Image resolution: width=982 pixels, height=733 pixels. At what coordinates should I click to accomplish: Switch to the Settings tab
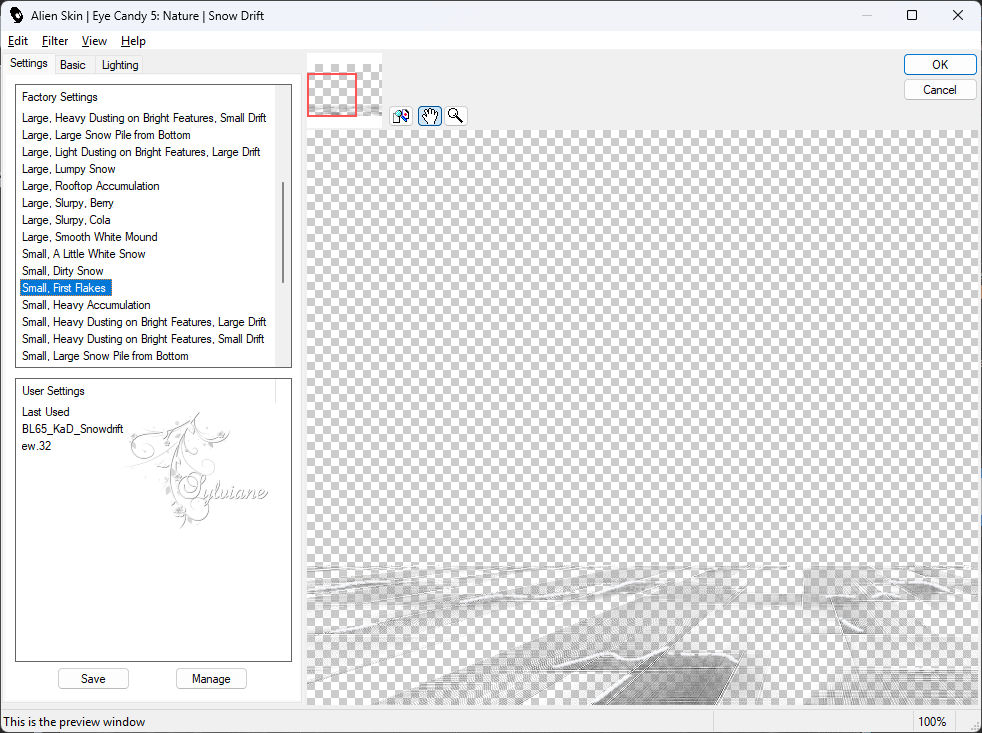(x=29, y=63)
